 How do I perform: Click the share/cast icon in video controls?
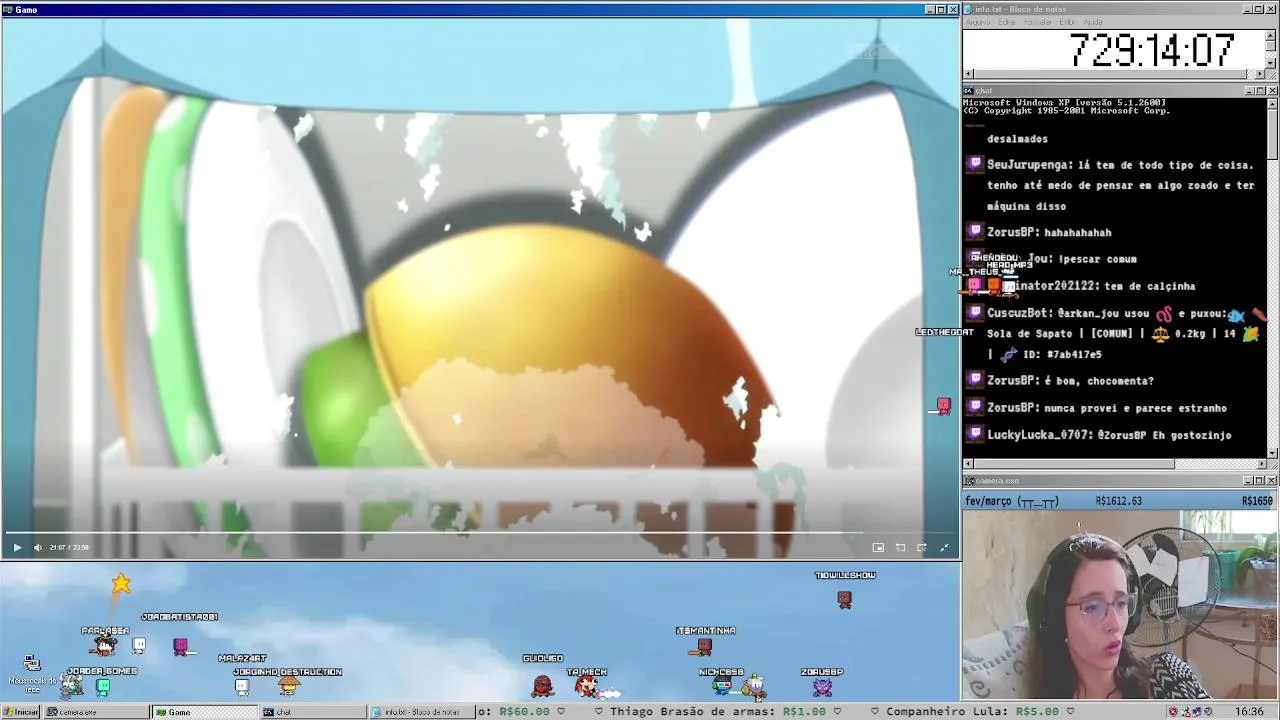[922, 547]
